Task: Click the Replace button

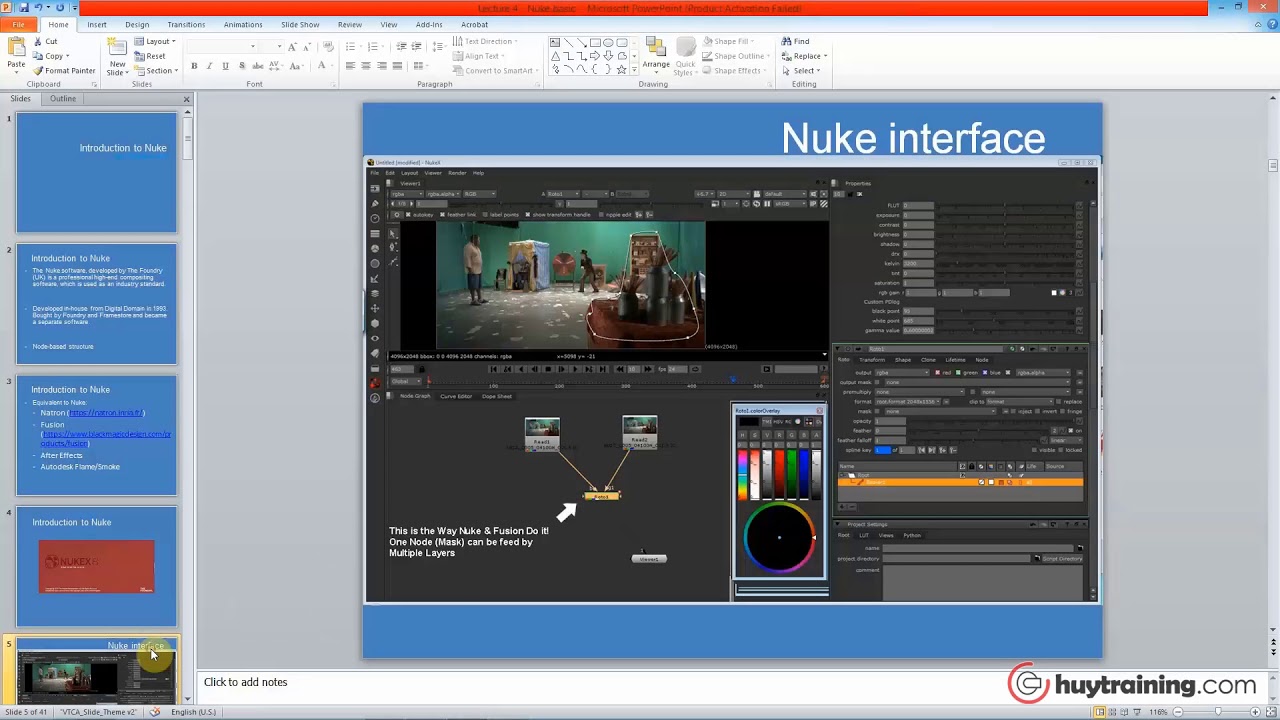Action: click(803, 56)
